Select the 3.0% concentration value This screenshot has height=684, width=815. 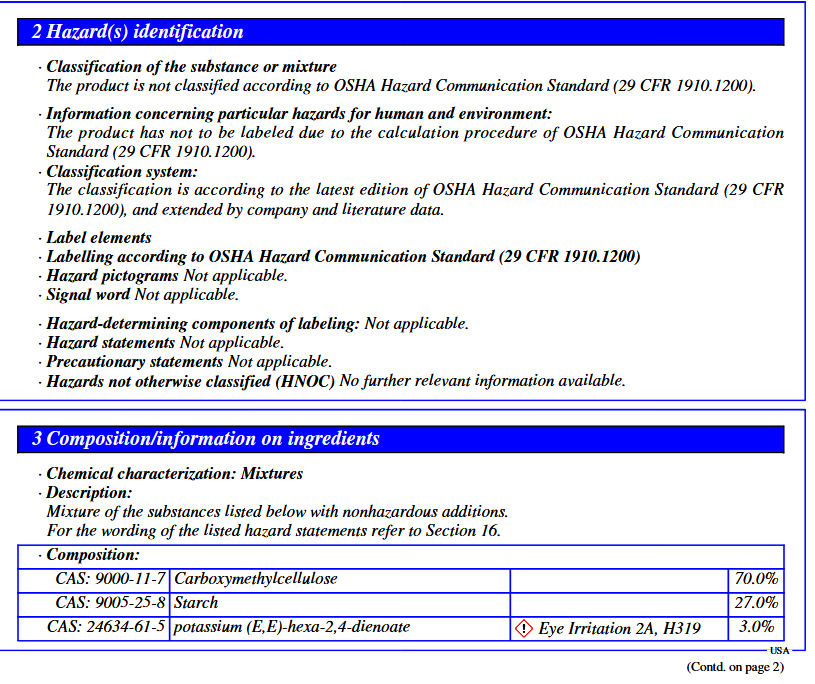(757, 627)
